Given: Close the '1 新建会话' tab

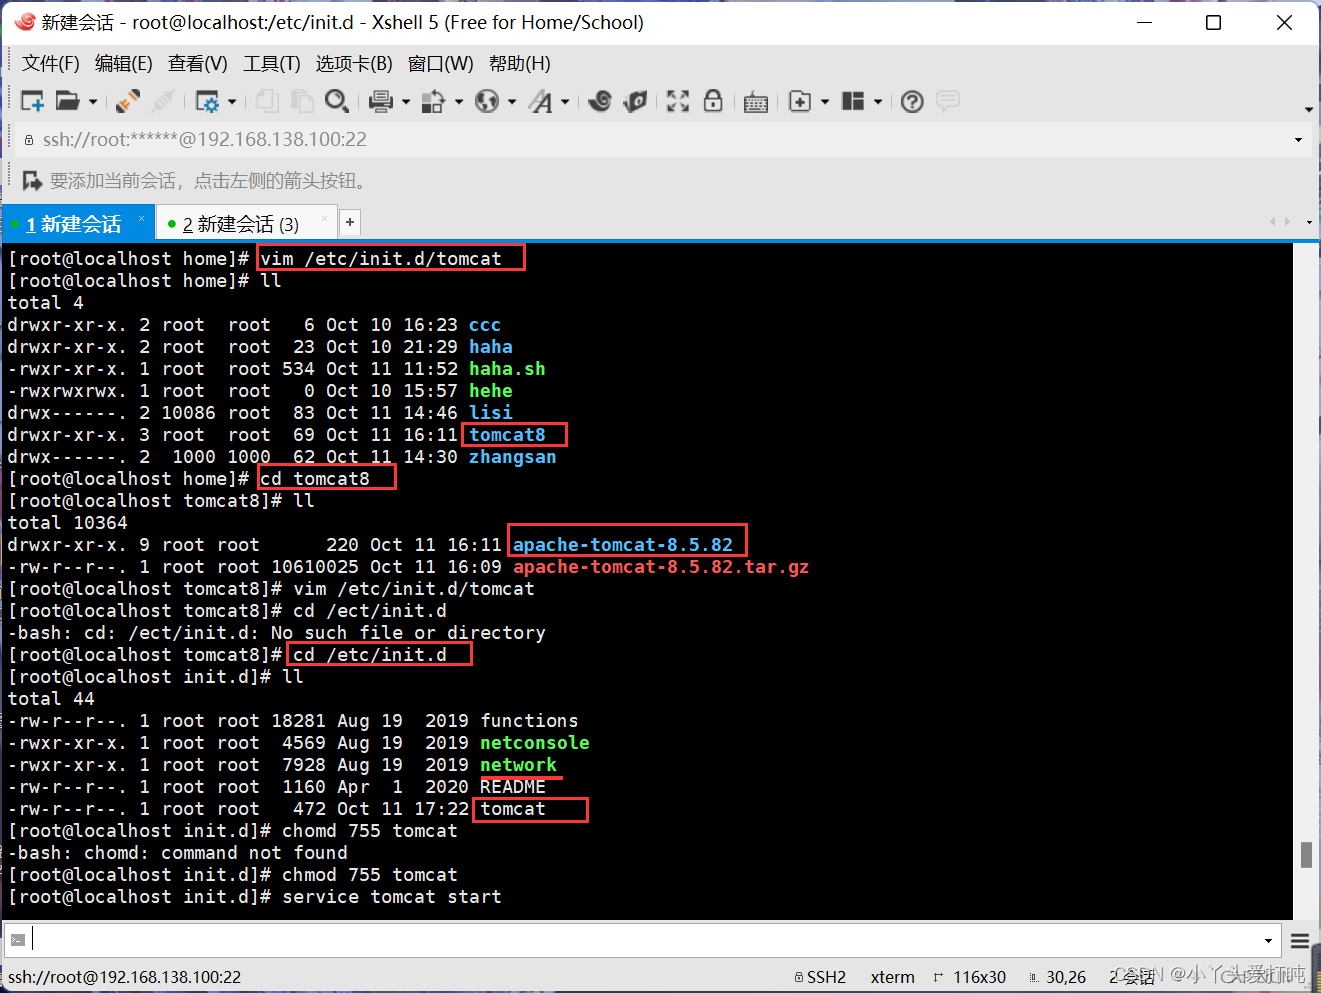Looking at the screenshot, I should [x=142, y=218].
